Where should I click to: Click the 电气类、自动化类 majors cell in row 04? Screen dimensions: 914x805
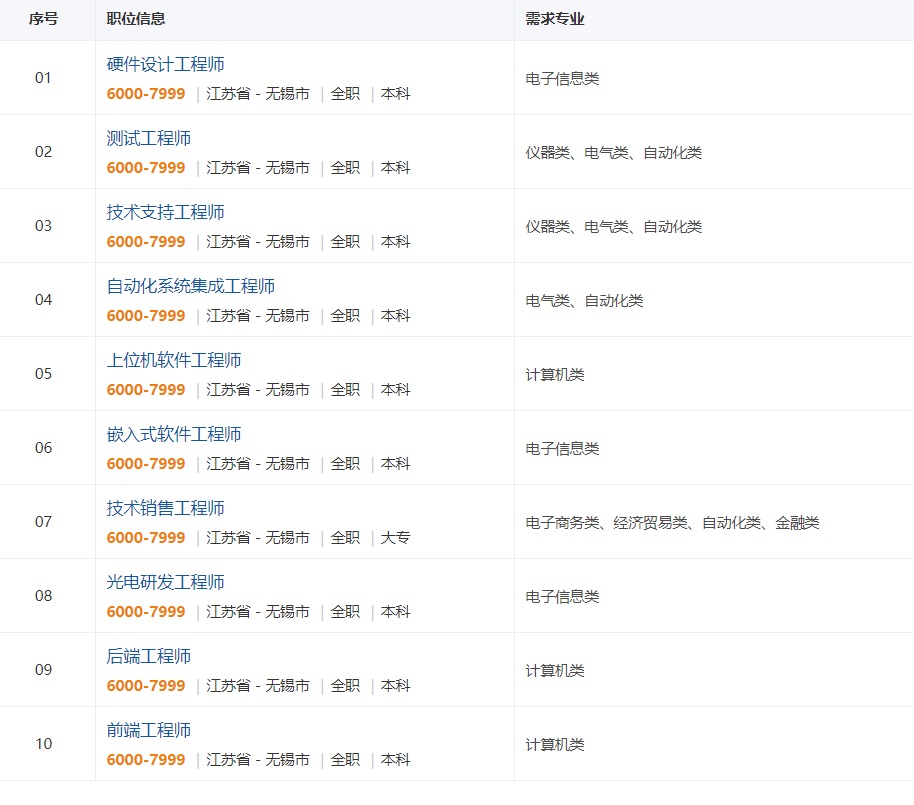tap(584, 301)
